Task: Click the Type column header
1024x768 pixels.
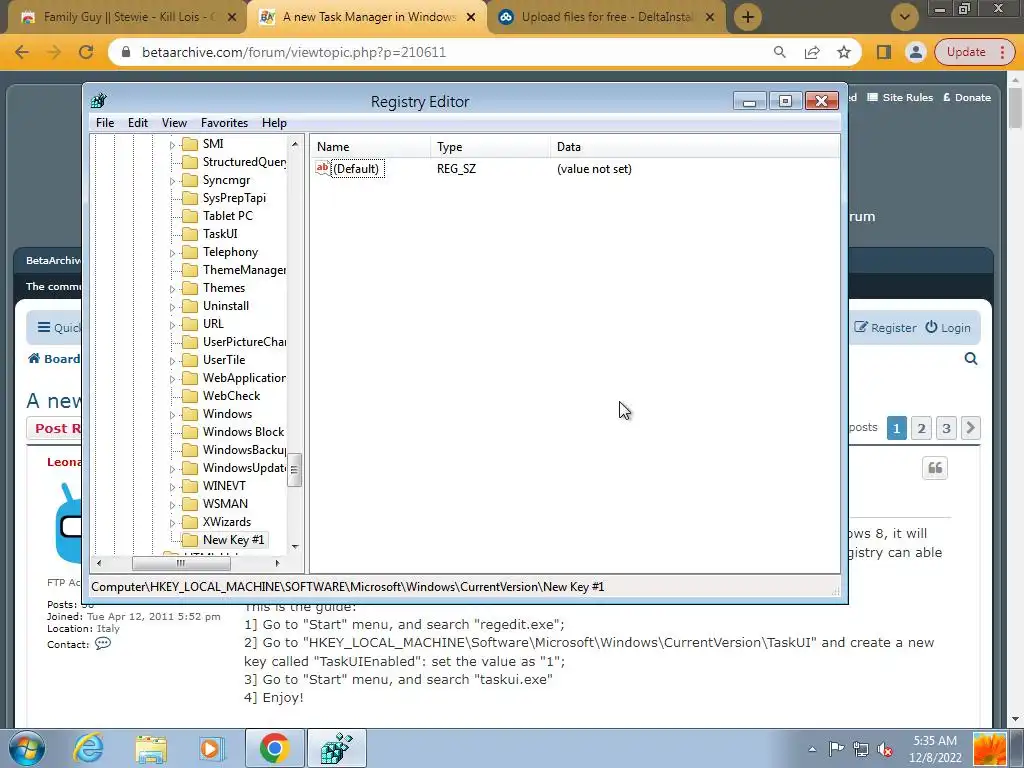Action: point(490,147)
